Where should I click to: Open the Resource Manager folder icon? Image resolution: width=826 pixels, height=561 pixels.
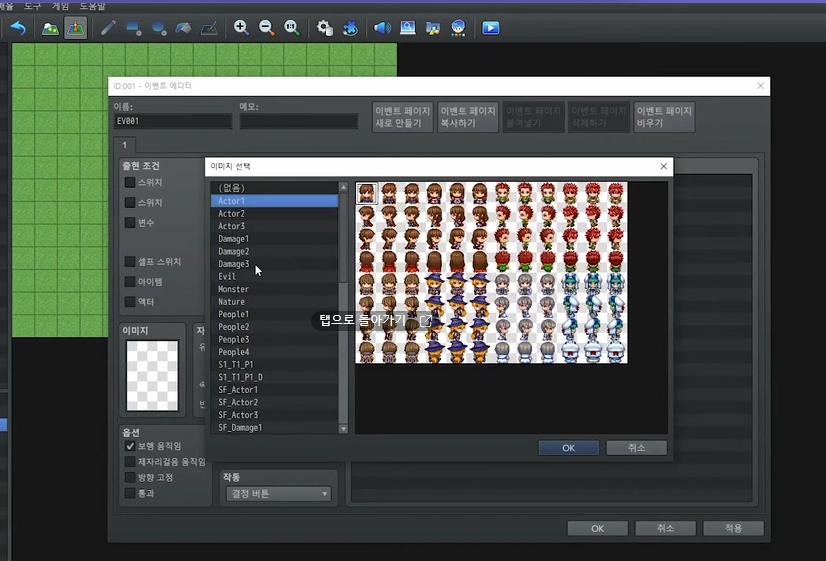pyautogui.click(x=433, y=28)
